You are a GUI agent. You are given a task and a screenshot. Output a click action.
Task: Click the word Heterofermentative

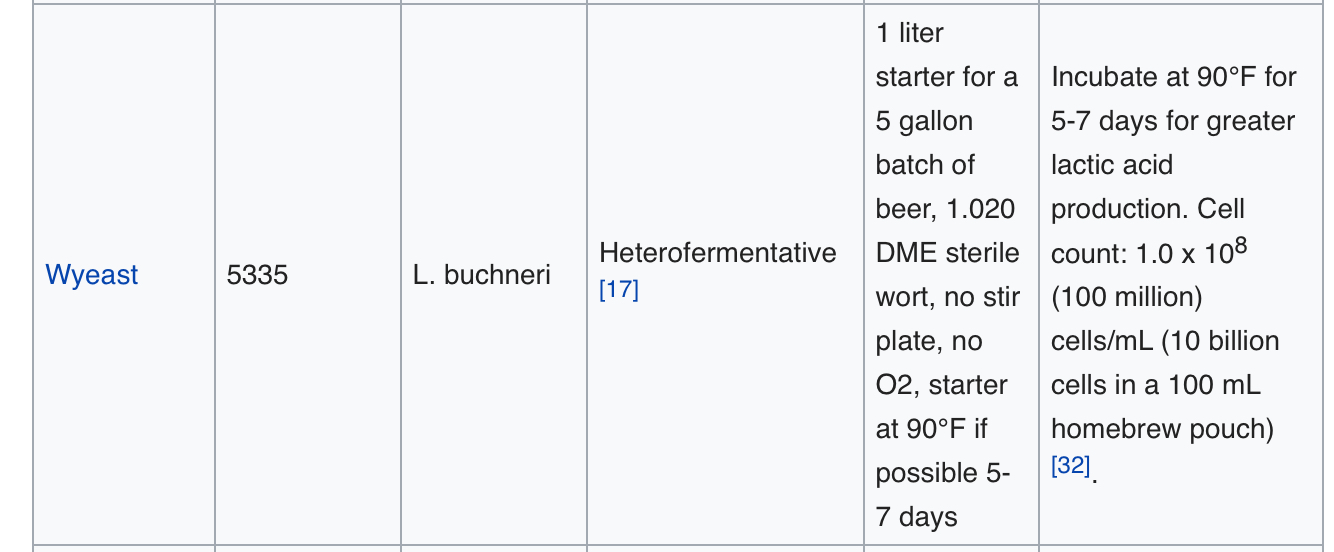point(717,253)
